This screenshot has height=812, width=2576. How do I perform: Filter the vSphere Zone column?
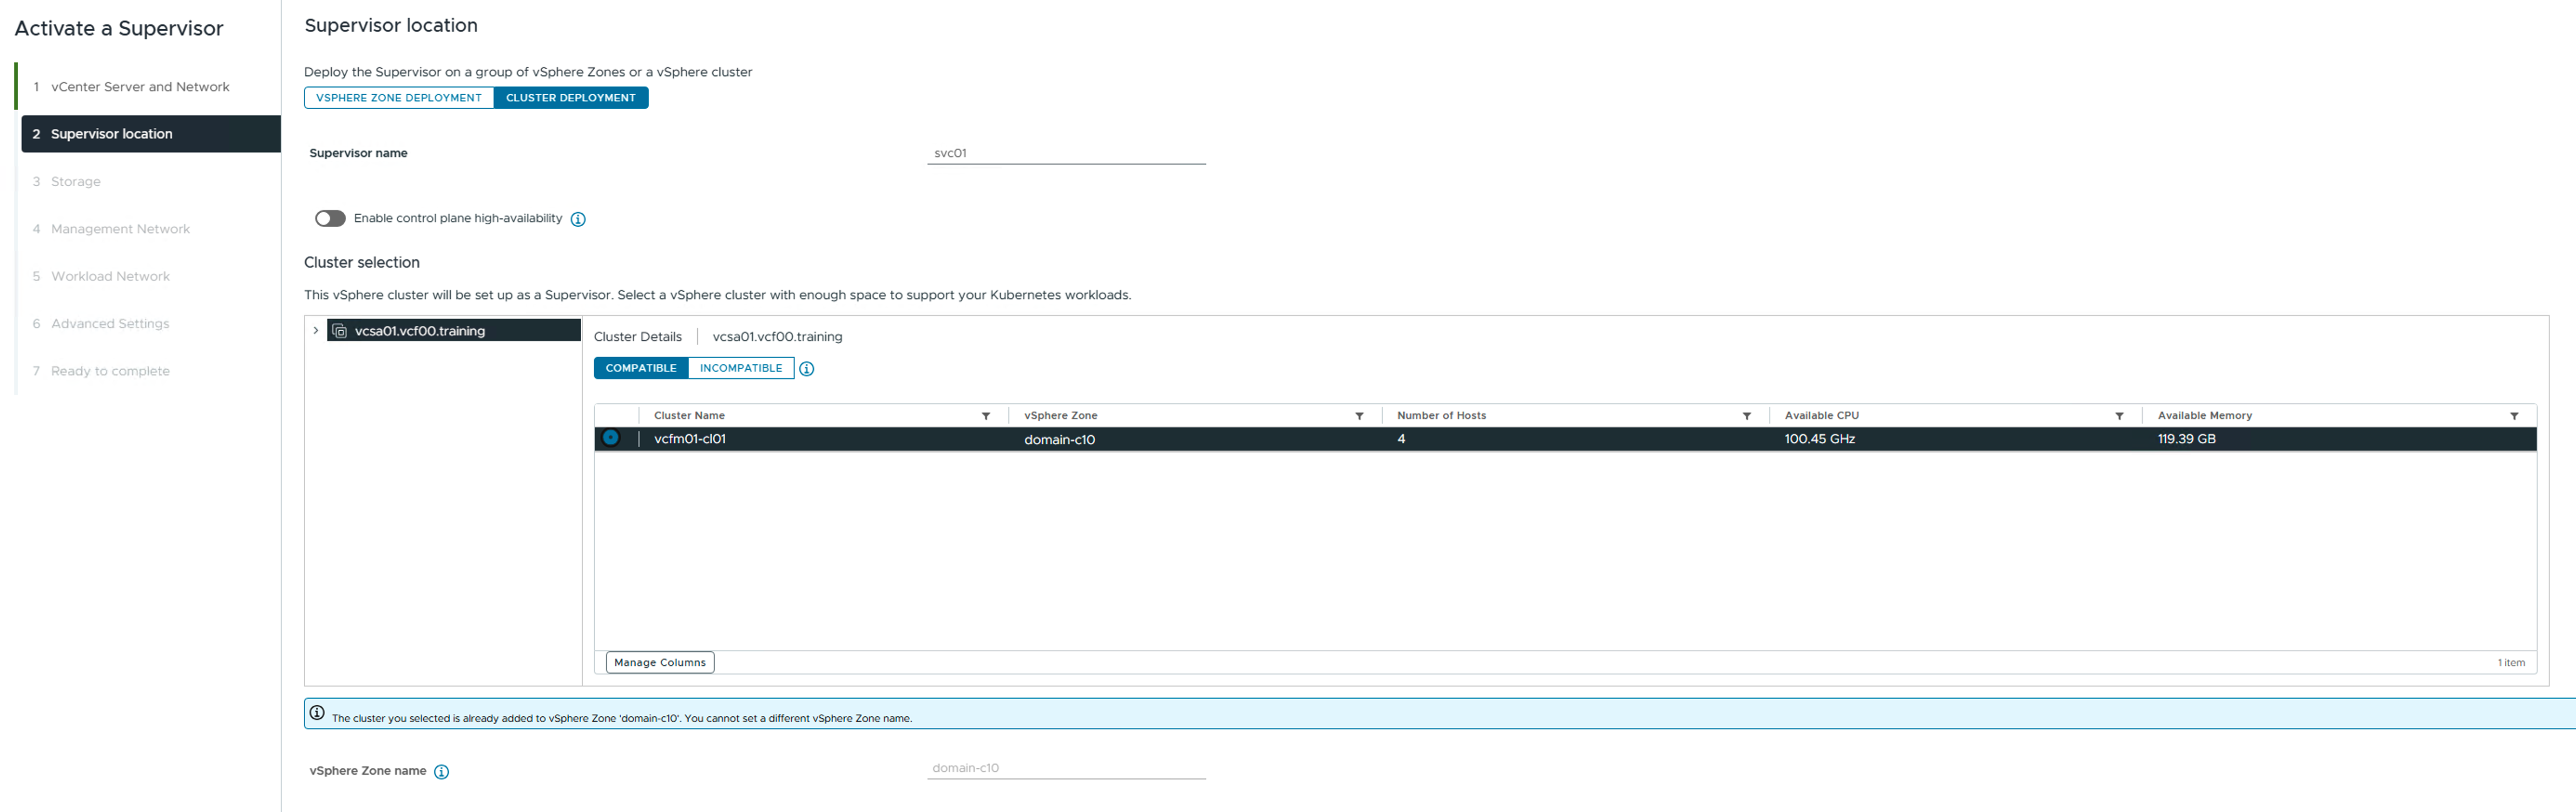point(1359,416)
